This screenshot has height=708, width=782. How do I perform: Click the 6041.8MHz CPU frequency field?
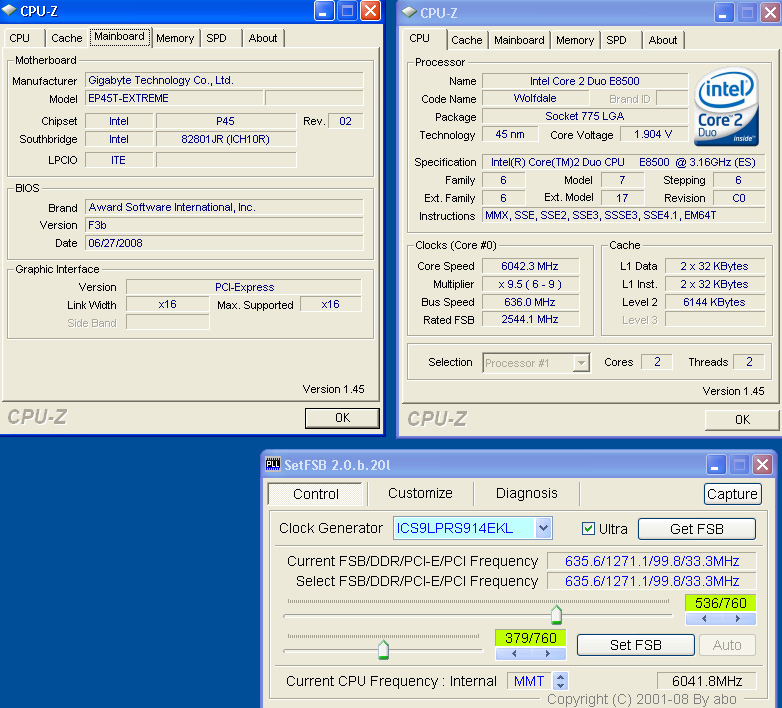(707, 681)
